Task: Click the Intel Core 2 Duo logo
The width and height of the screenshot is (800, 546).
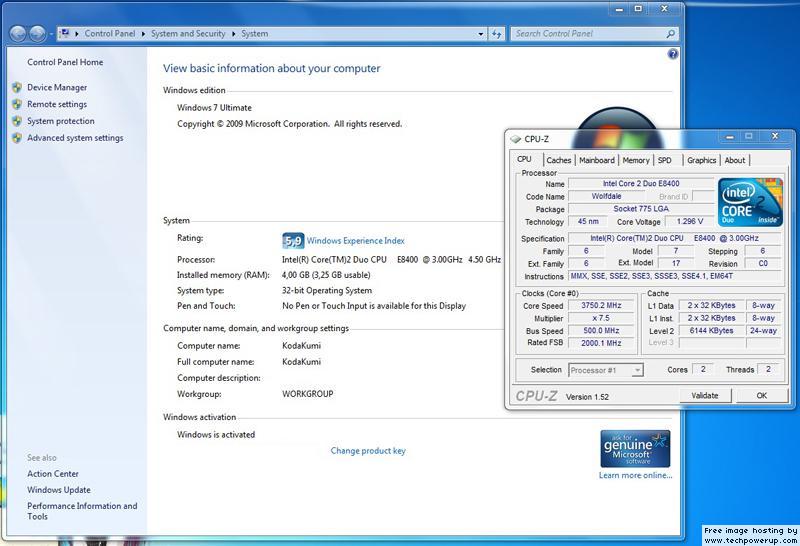Action: (x=750, y=202)
